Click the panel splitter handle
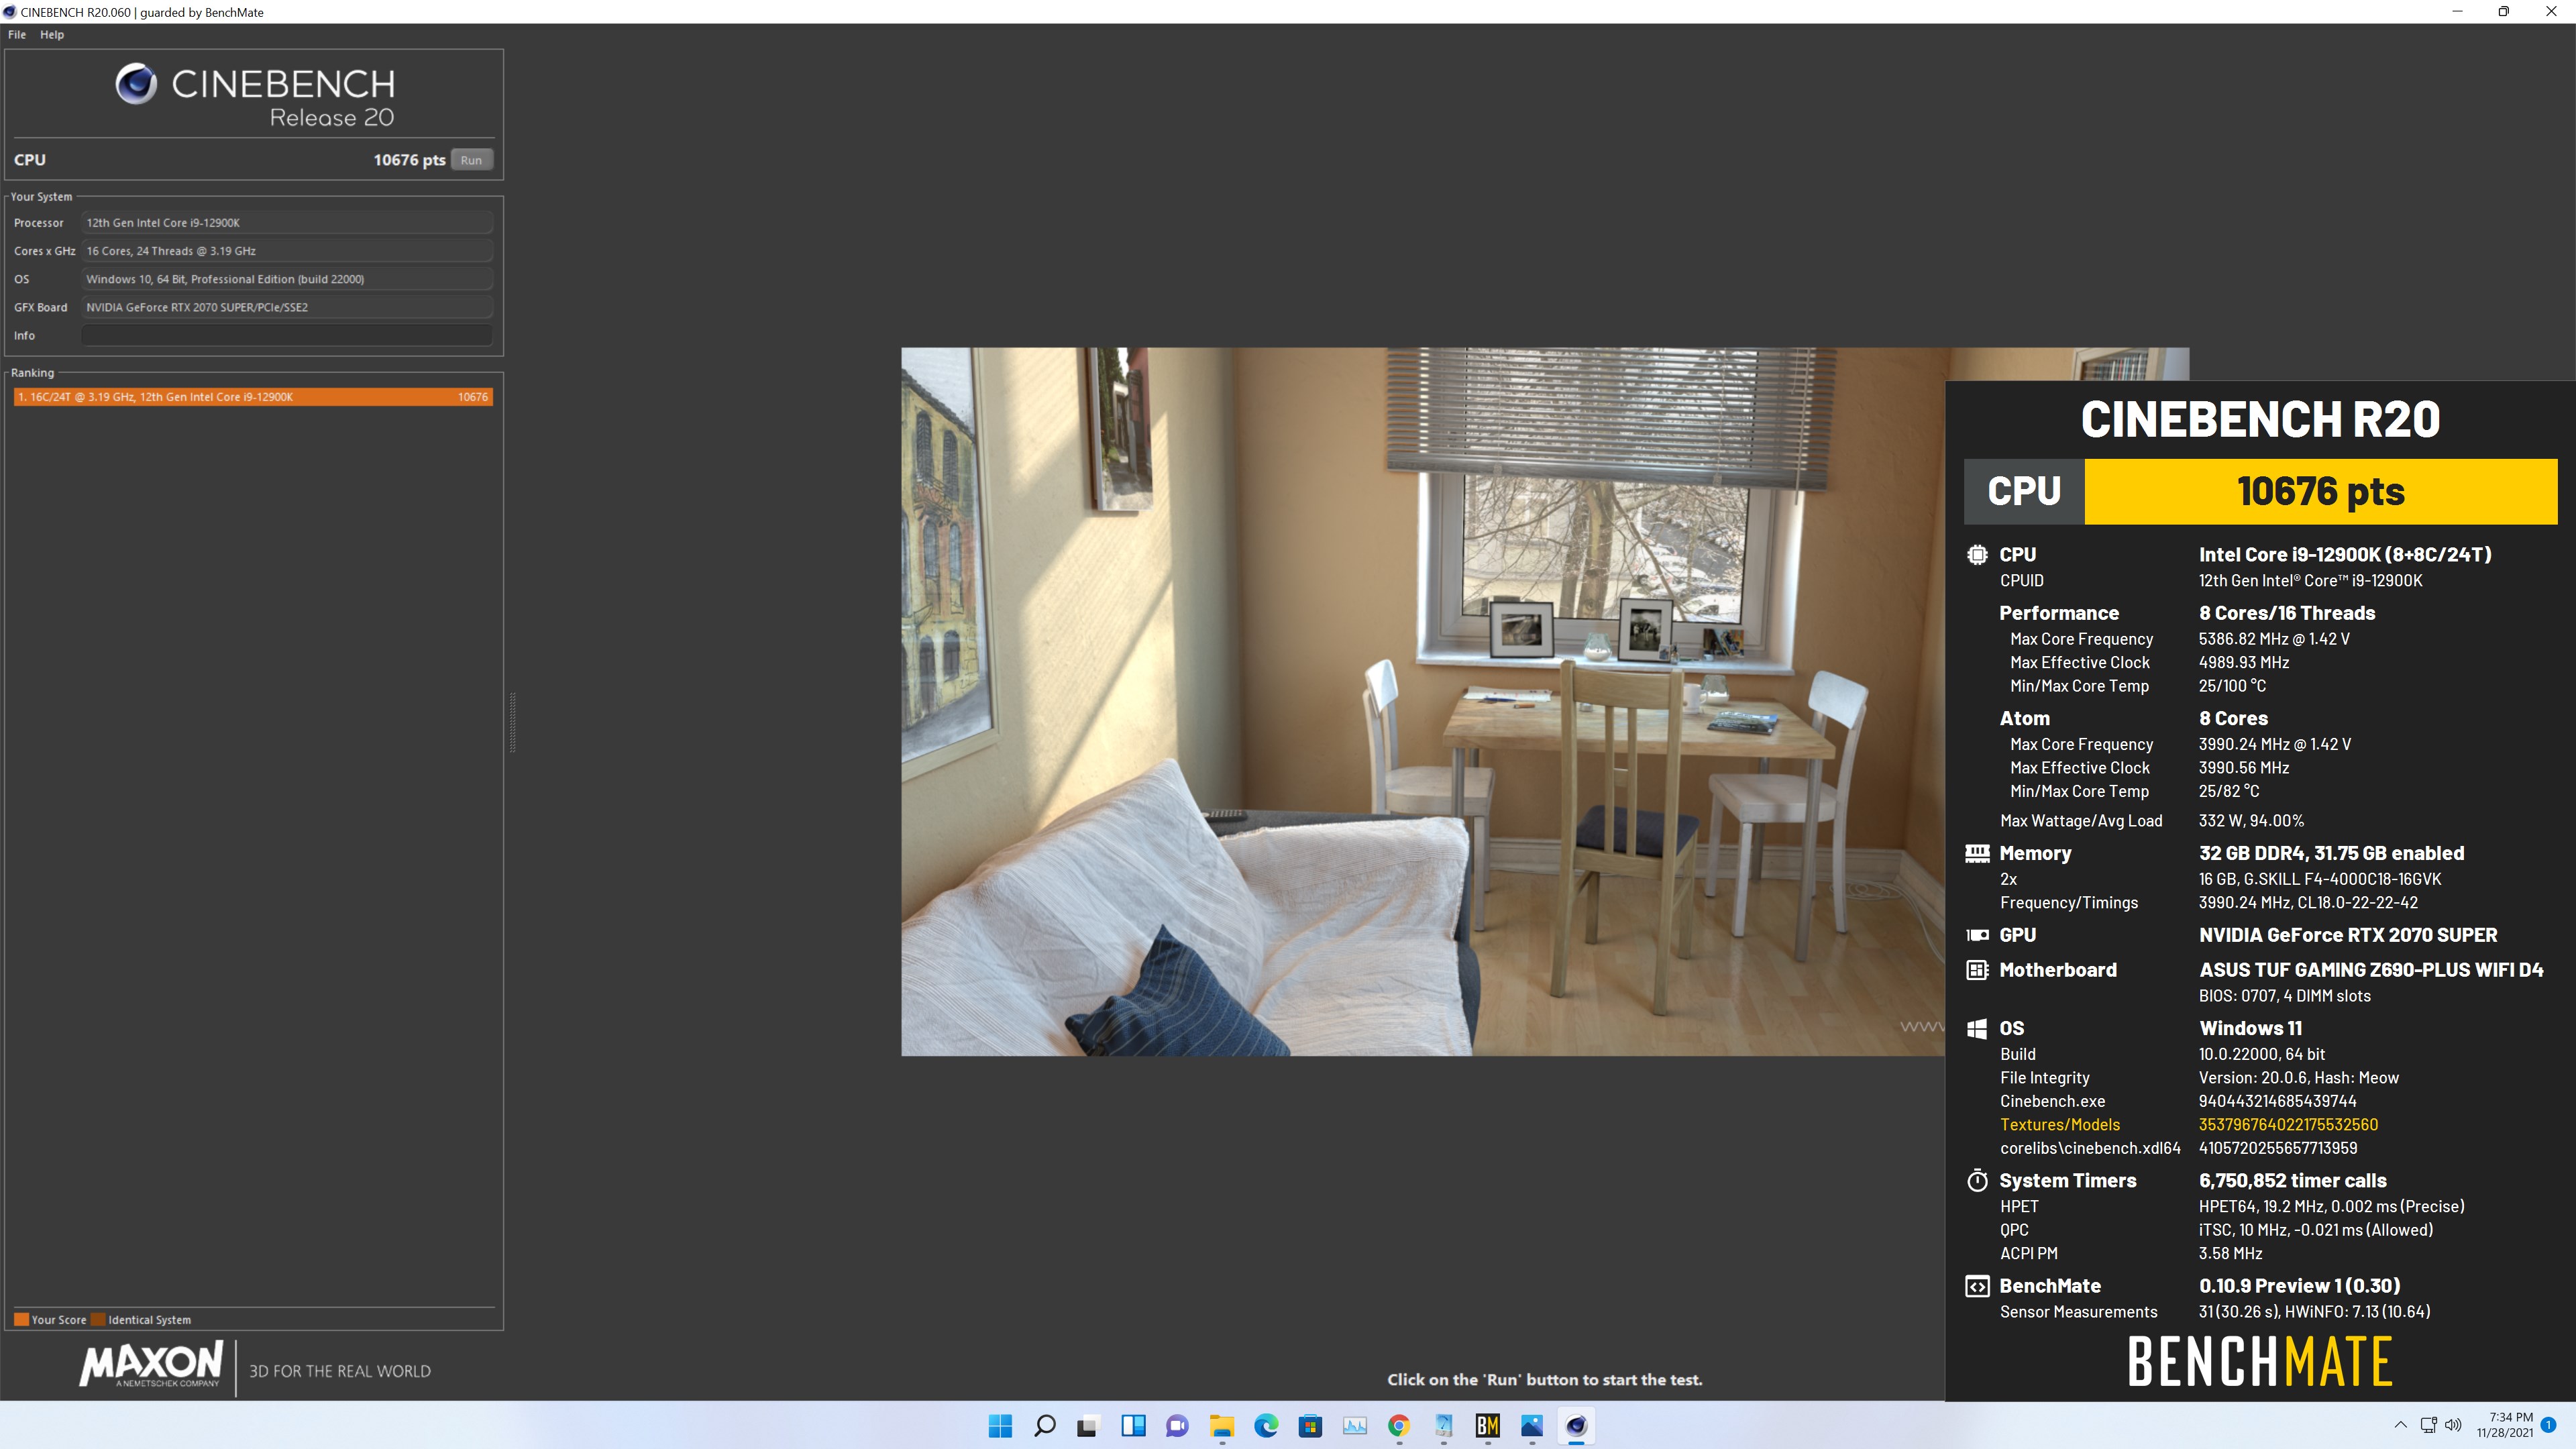2576x1449 pixels. pos(513,722)
